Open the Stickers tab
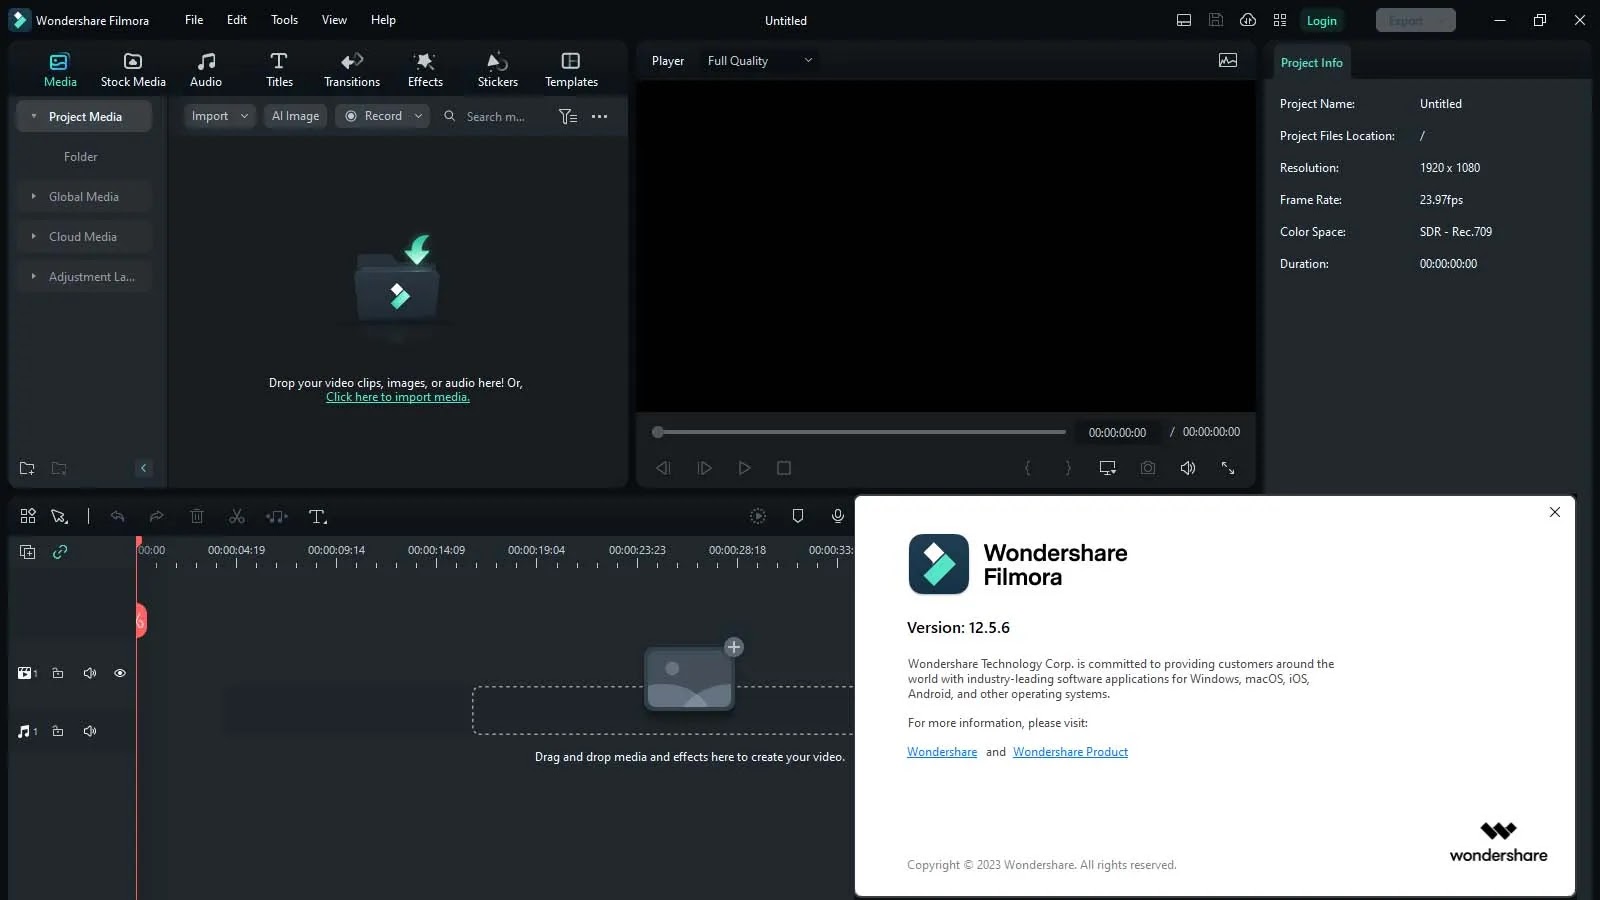 coord(497,70)
